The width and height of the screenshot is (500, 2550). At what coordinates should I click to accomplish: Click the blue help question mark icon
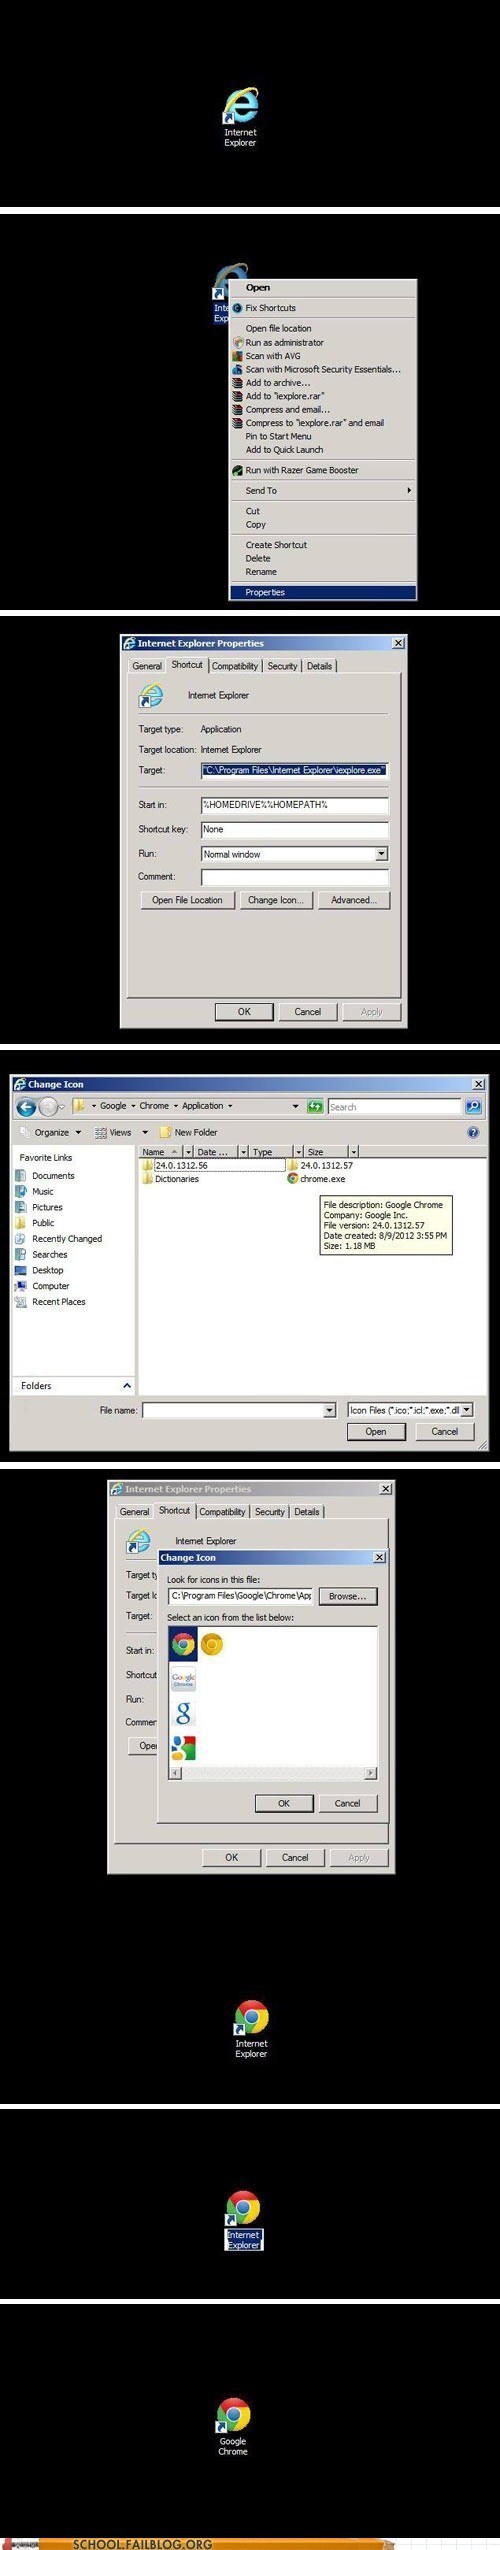click(x=473, y=1132)
